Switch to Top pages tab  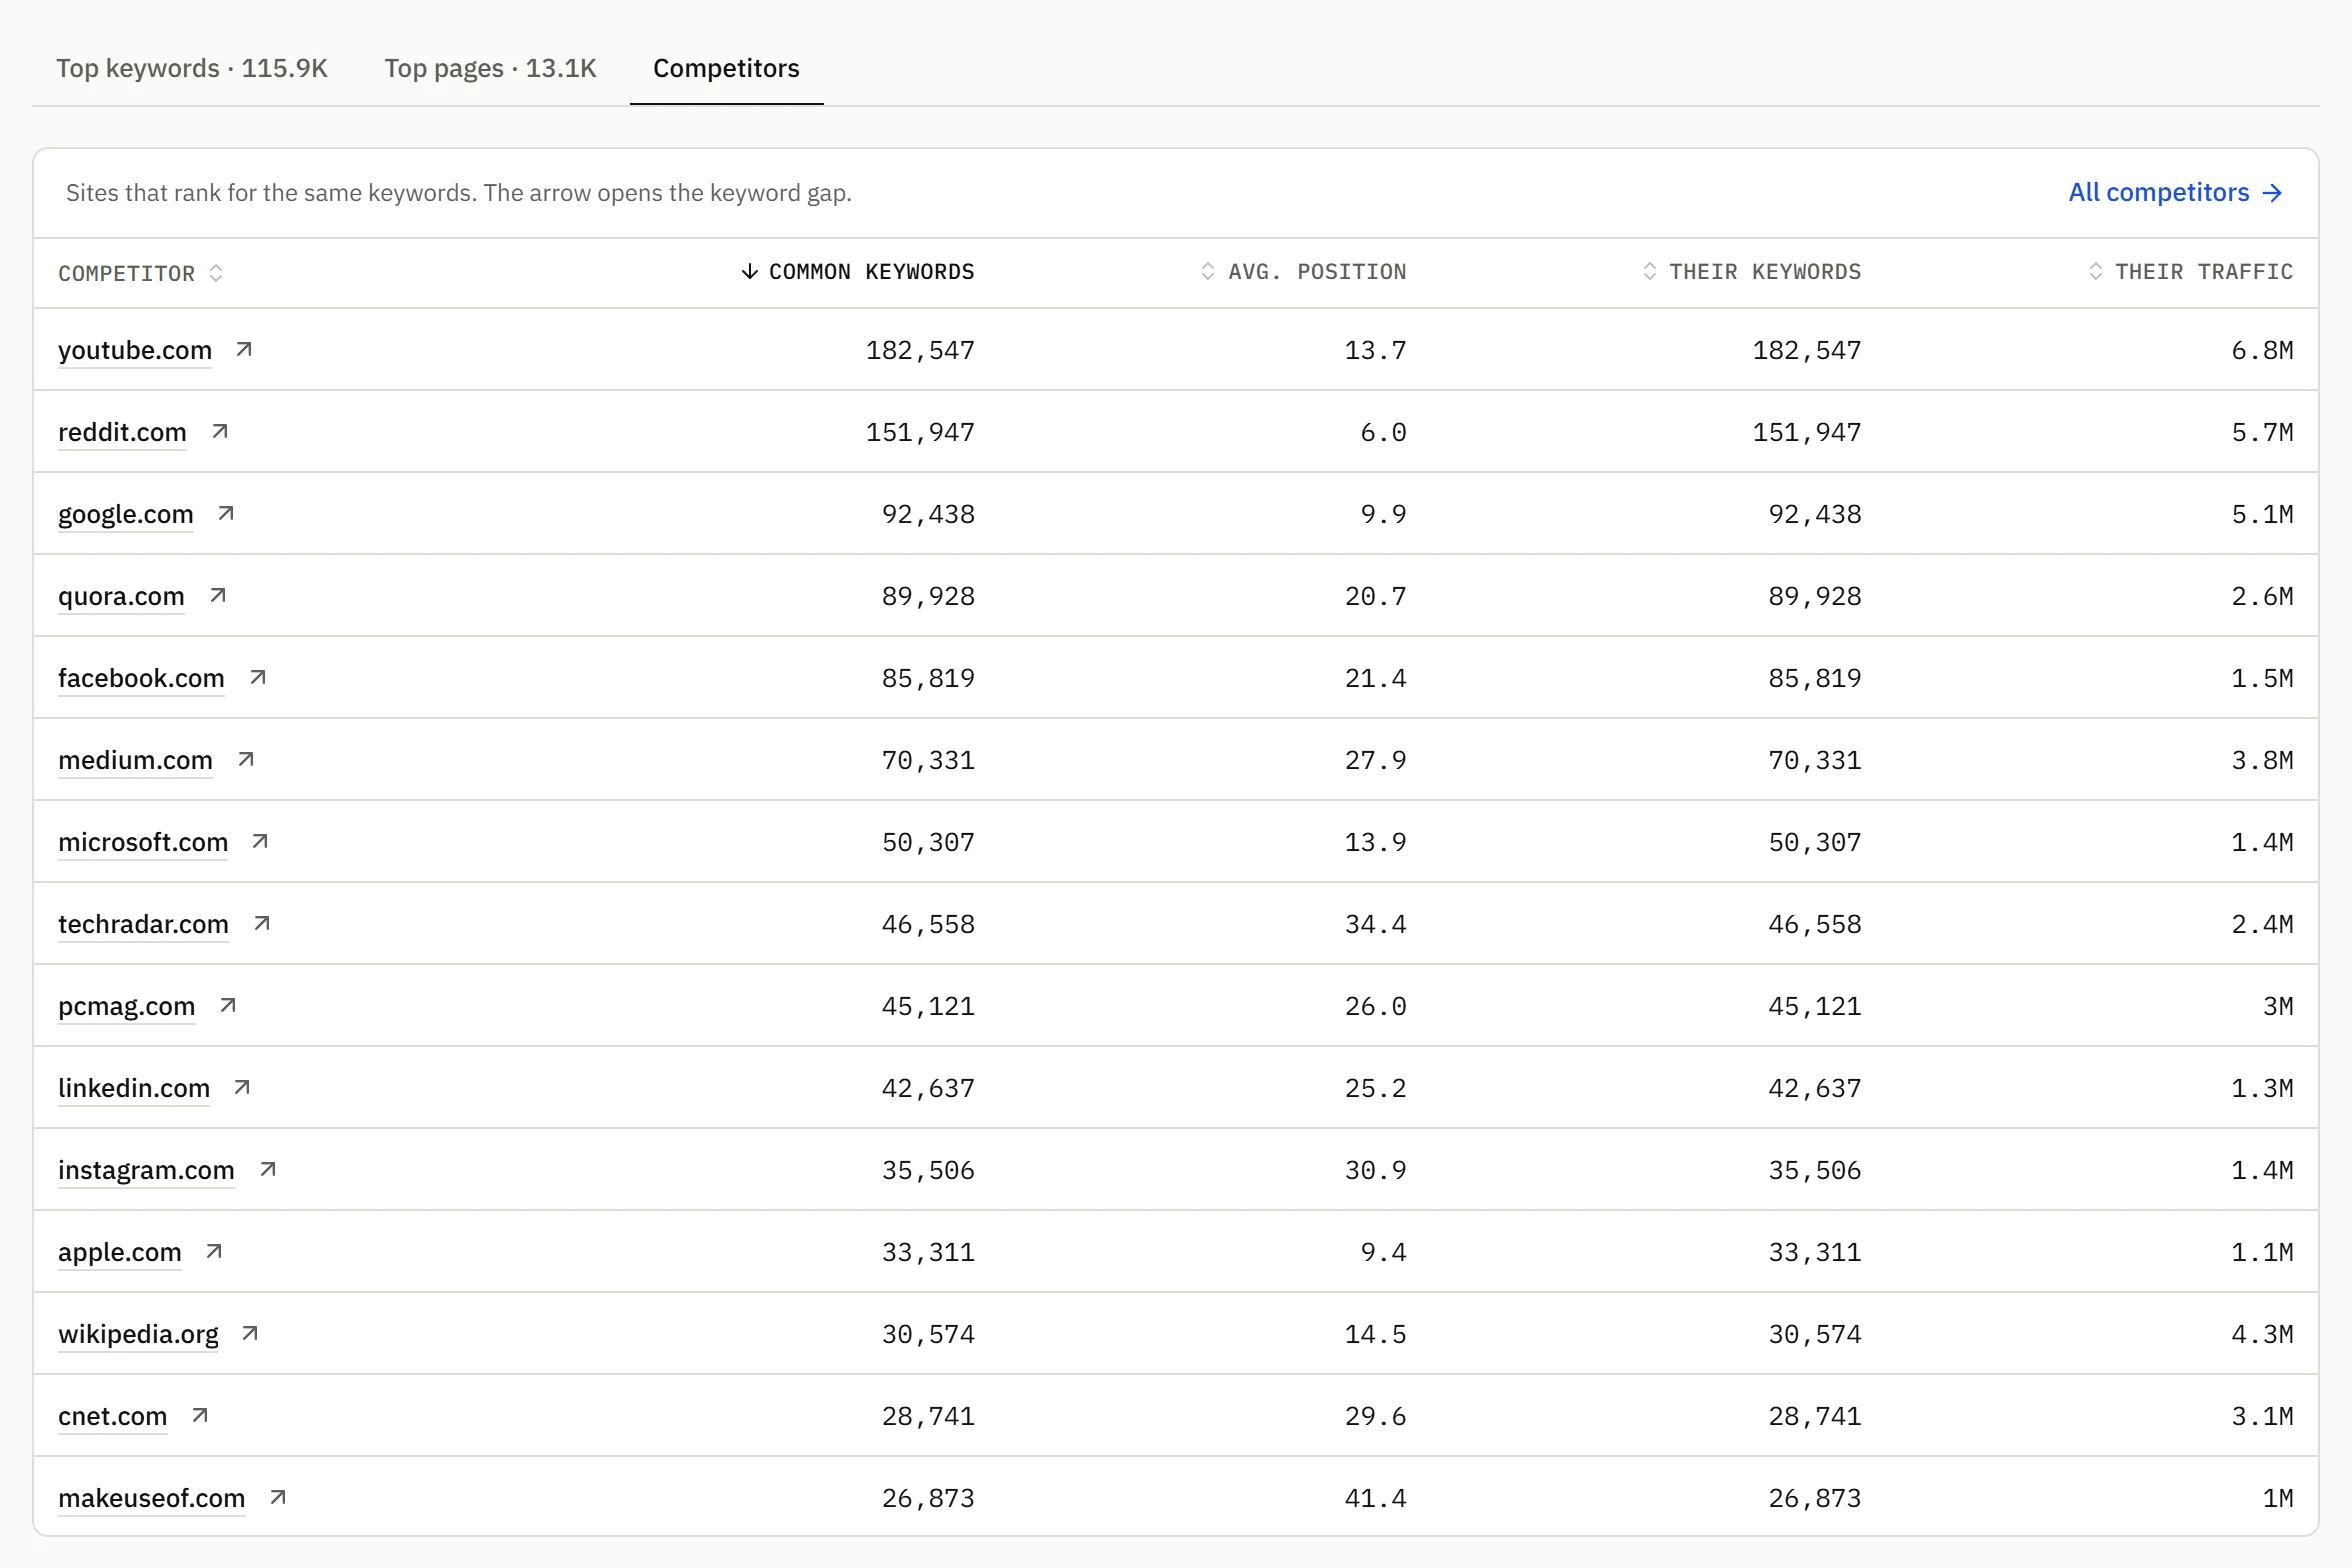point(490,68)
